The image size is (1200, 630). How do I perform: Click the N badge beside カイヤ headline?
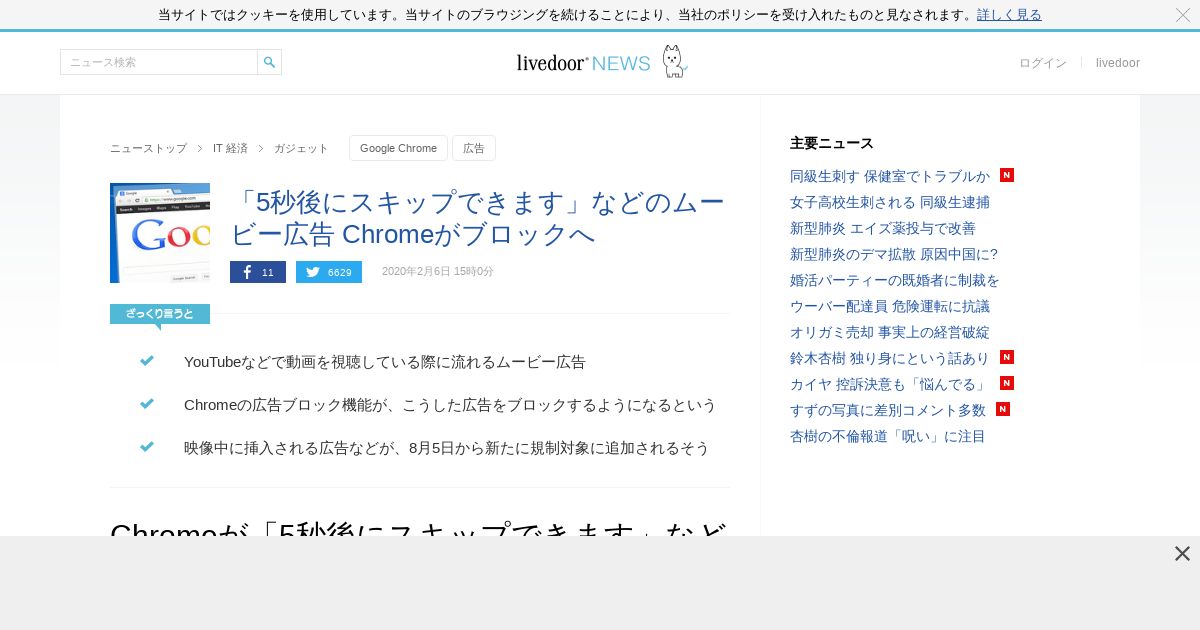pyautogui.click(x=1007, y=383)
